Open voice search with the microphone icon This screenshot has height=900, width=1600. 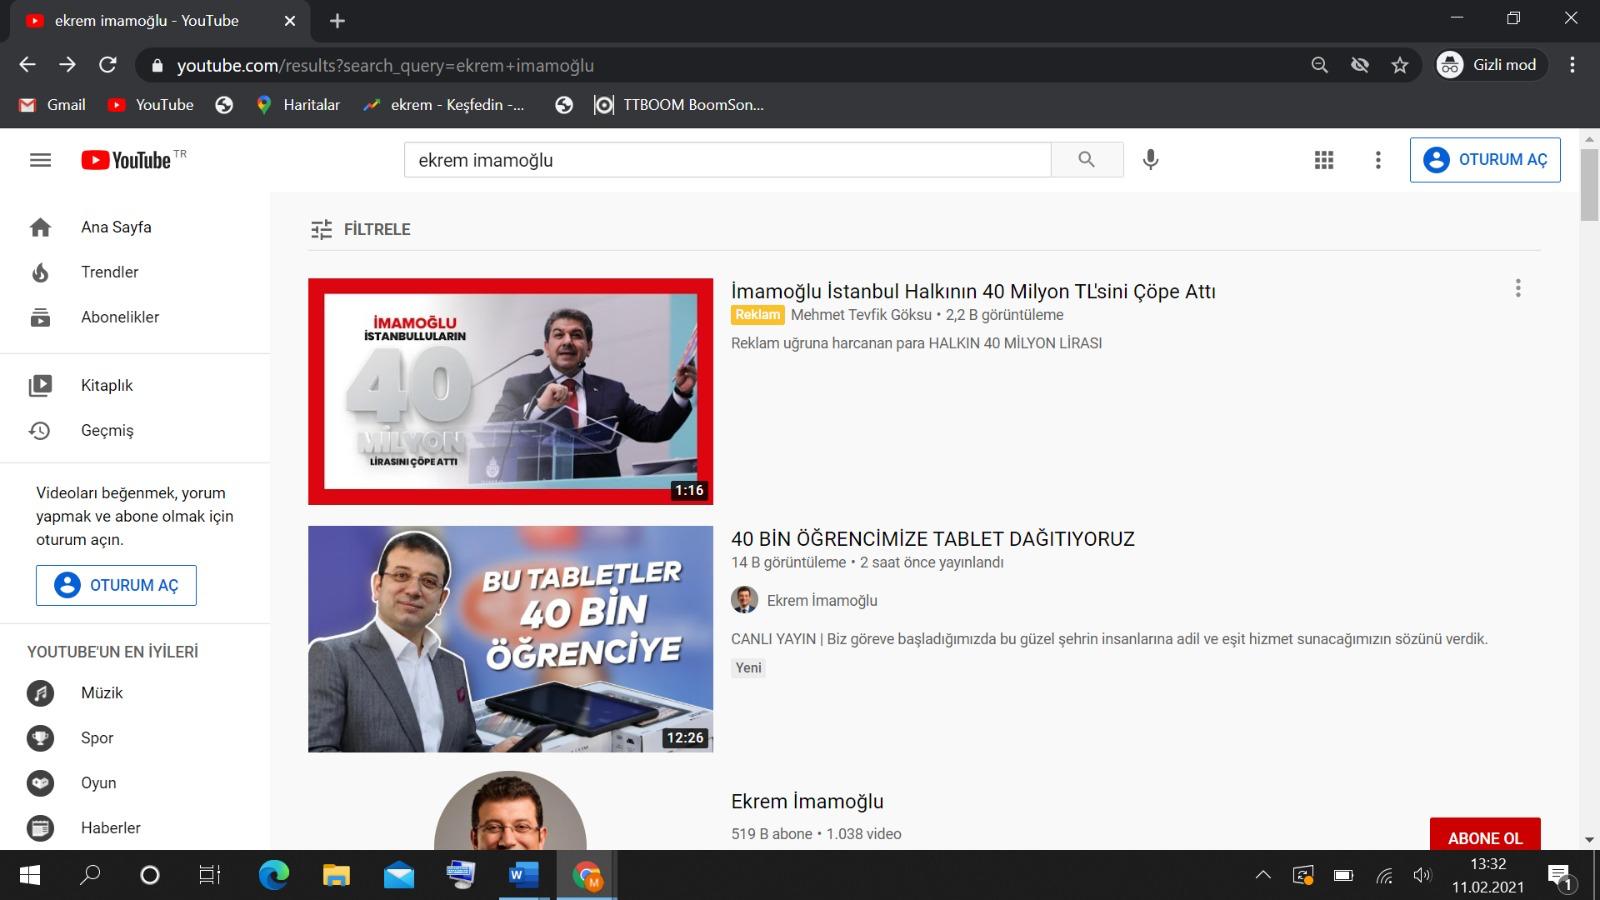coord(1150,159)
